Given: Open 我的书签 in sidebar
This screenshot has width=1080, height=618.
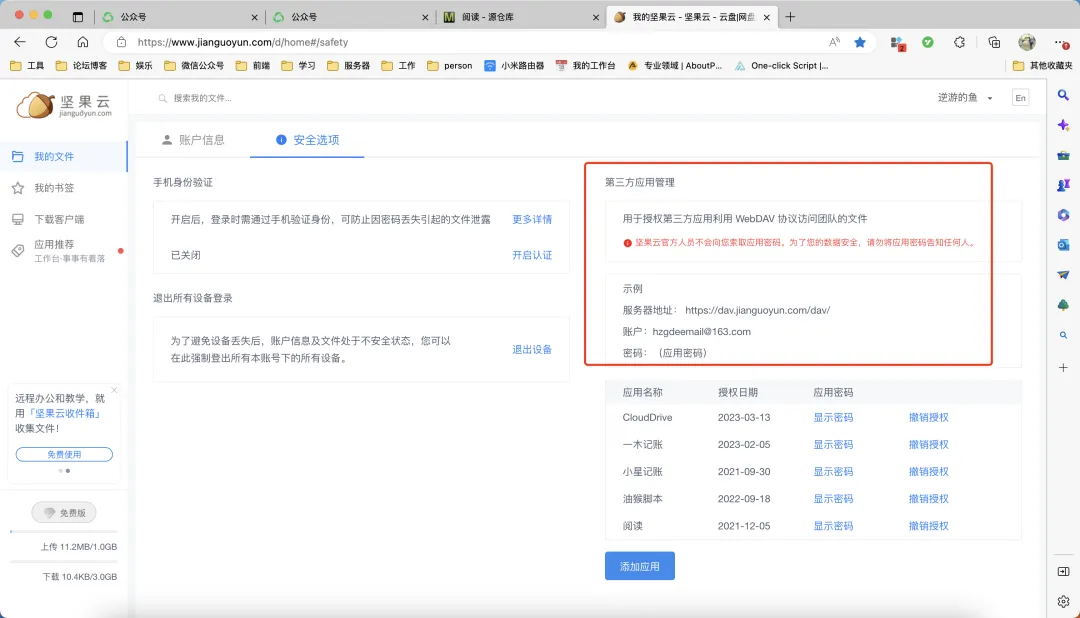Looking at the screenshot, I should point(54,187).
